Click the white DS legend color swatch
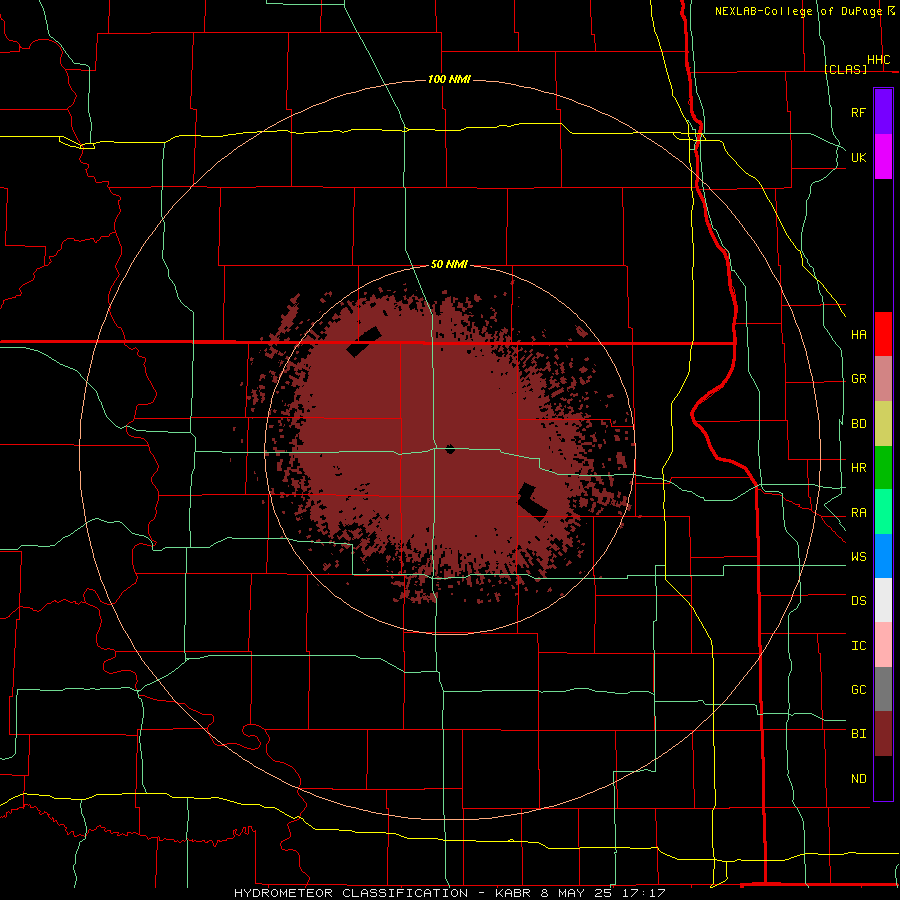900x900 pixels. click(x=883, y=600)
